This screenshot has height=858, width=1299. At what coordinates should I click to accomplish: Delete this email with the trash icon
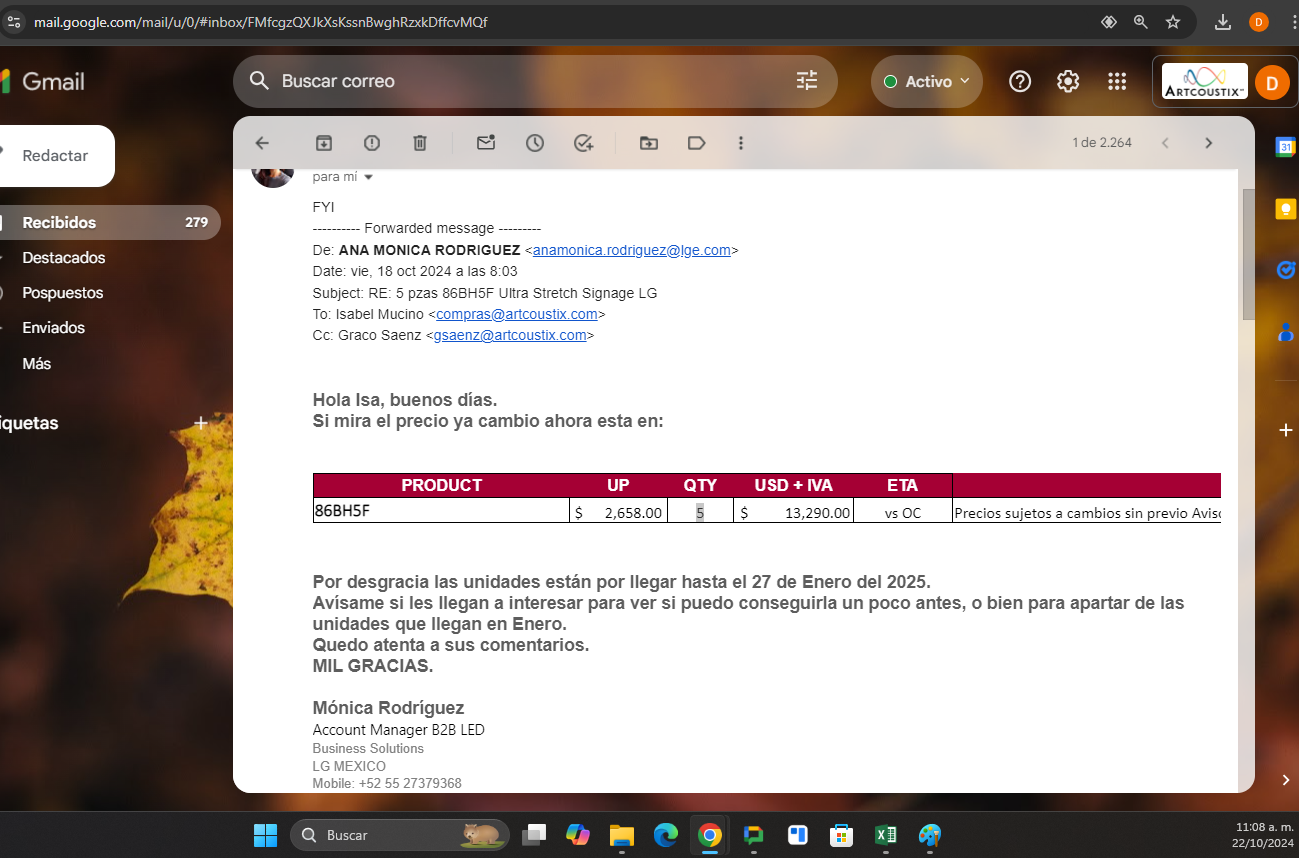click(420, 143)
